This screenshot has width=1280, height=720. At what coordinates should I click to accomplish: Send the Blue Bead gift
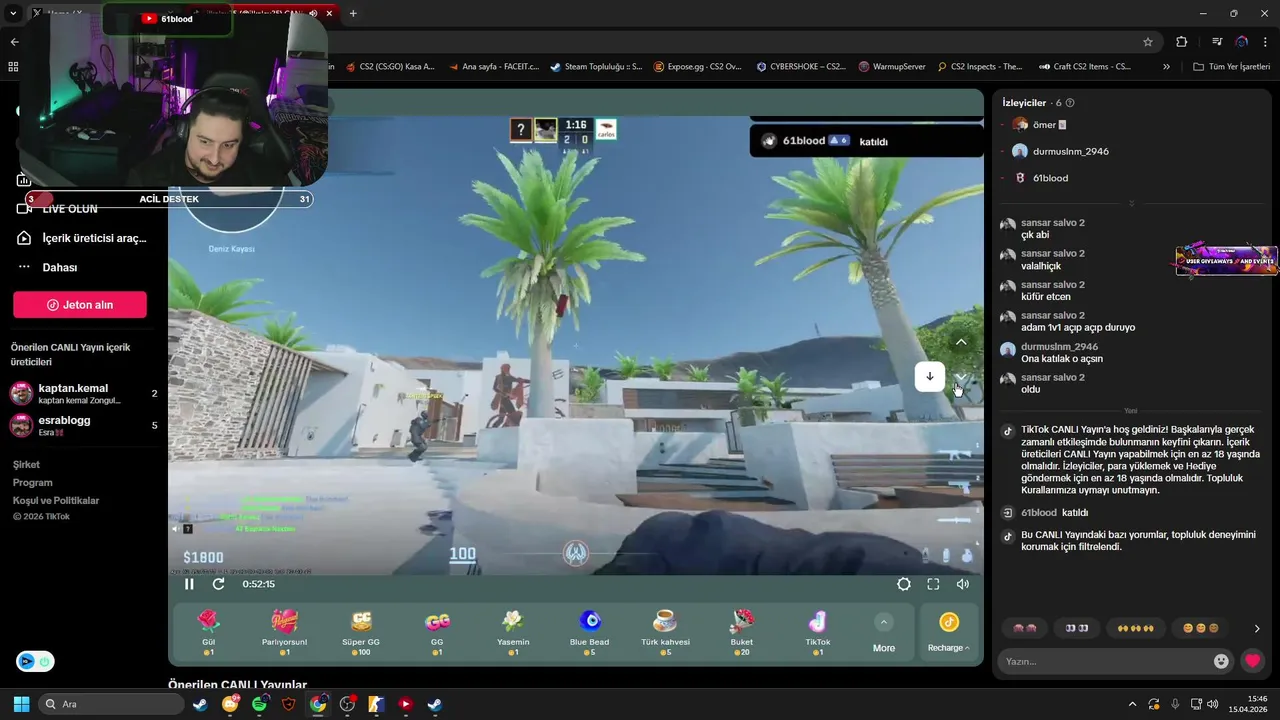[x=589, y=631]
